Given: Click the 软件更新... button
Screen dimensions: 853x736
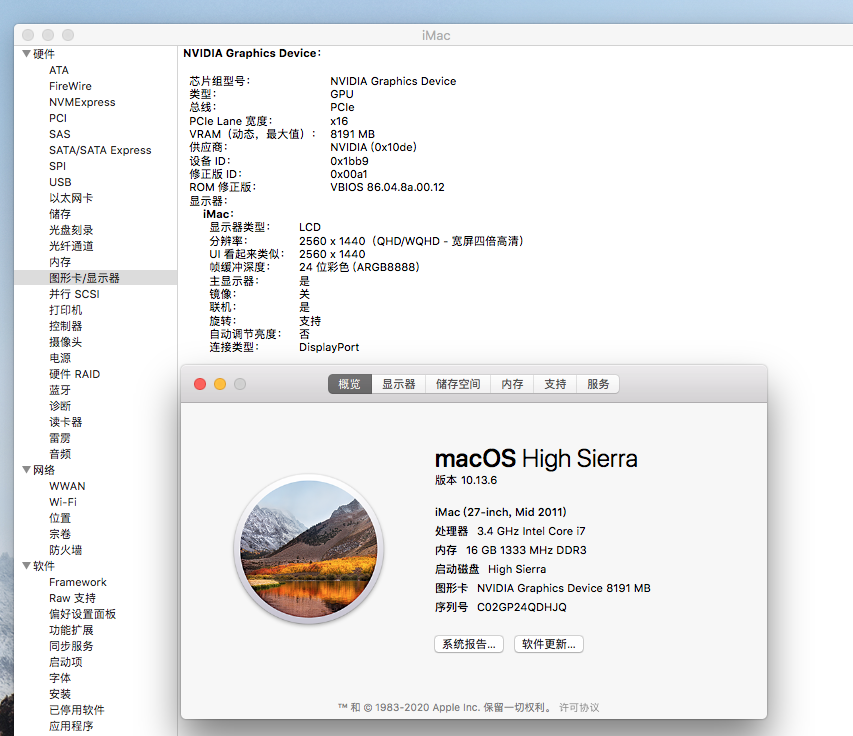Looking at the screenshot, I should tap(549, 644).
